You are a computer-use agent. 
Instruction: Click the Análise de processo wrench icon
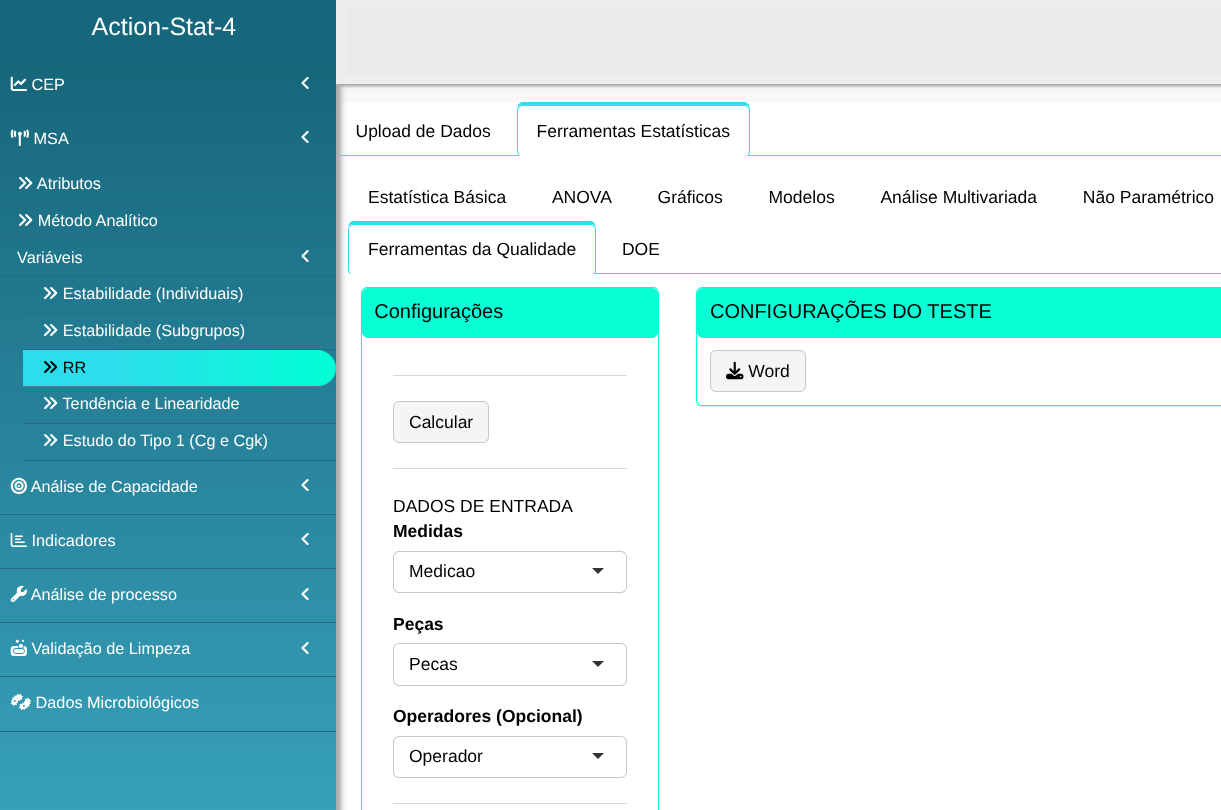pyautogui.click(x=19, y=594)
